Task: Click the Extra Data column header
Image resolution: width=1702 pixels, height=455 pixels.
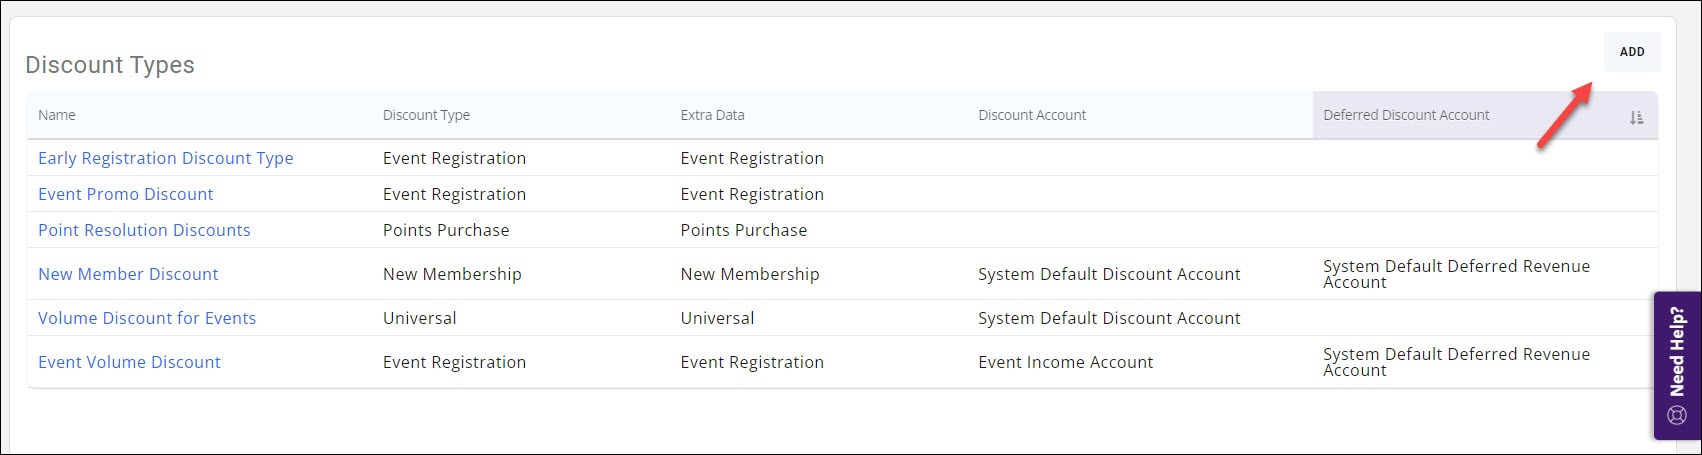Action: (x=712, y=115)
